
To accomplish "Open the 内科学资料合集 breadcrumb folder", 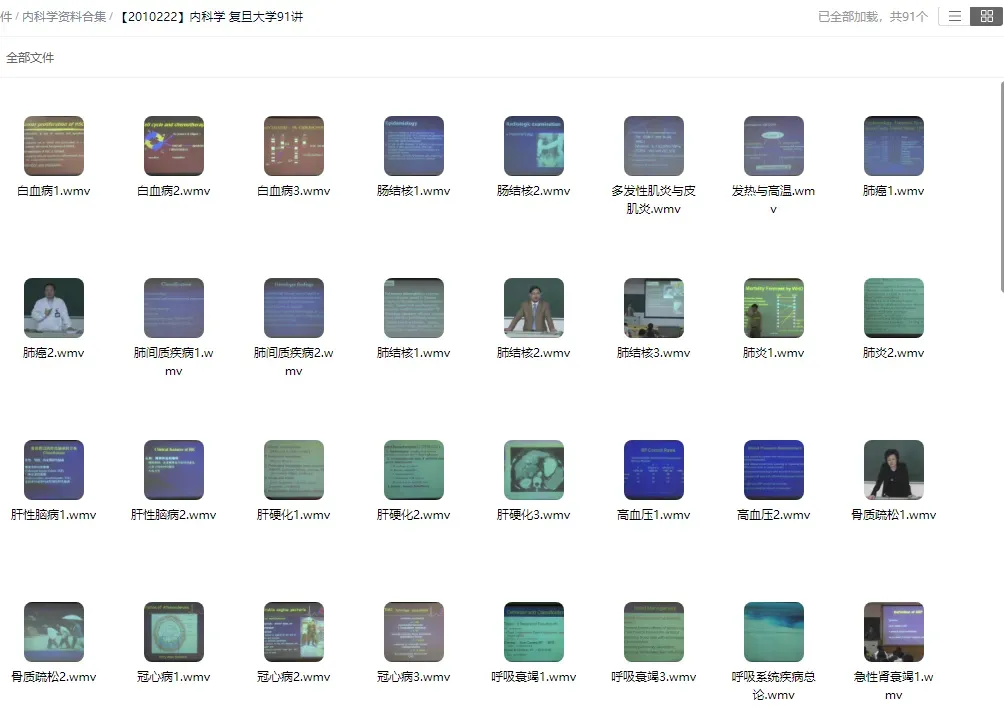I will pos(64,17).
